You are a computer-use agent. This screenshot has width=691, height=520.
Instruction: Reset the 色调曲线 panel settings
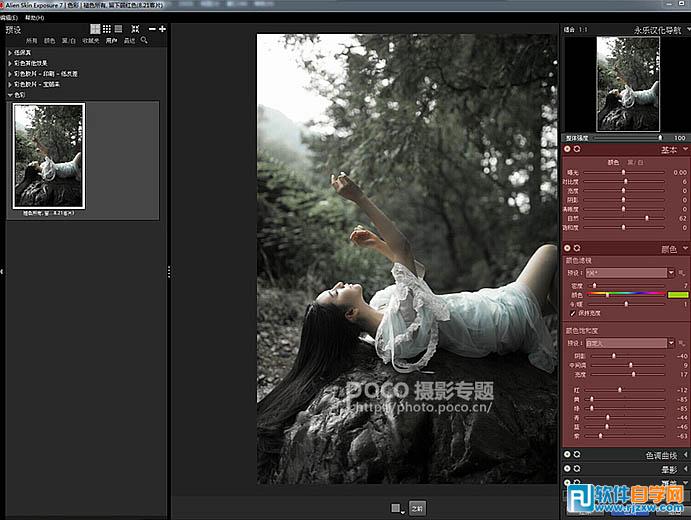pyautogui.click(x=577, y=454)
